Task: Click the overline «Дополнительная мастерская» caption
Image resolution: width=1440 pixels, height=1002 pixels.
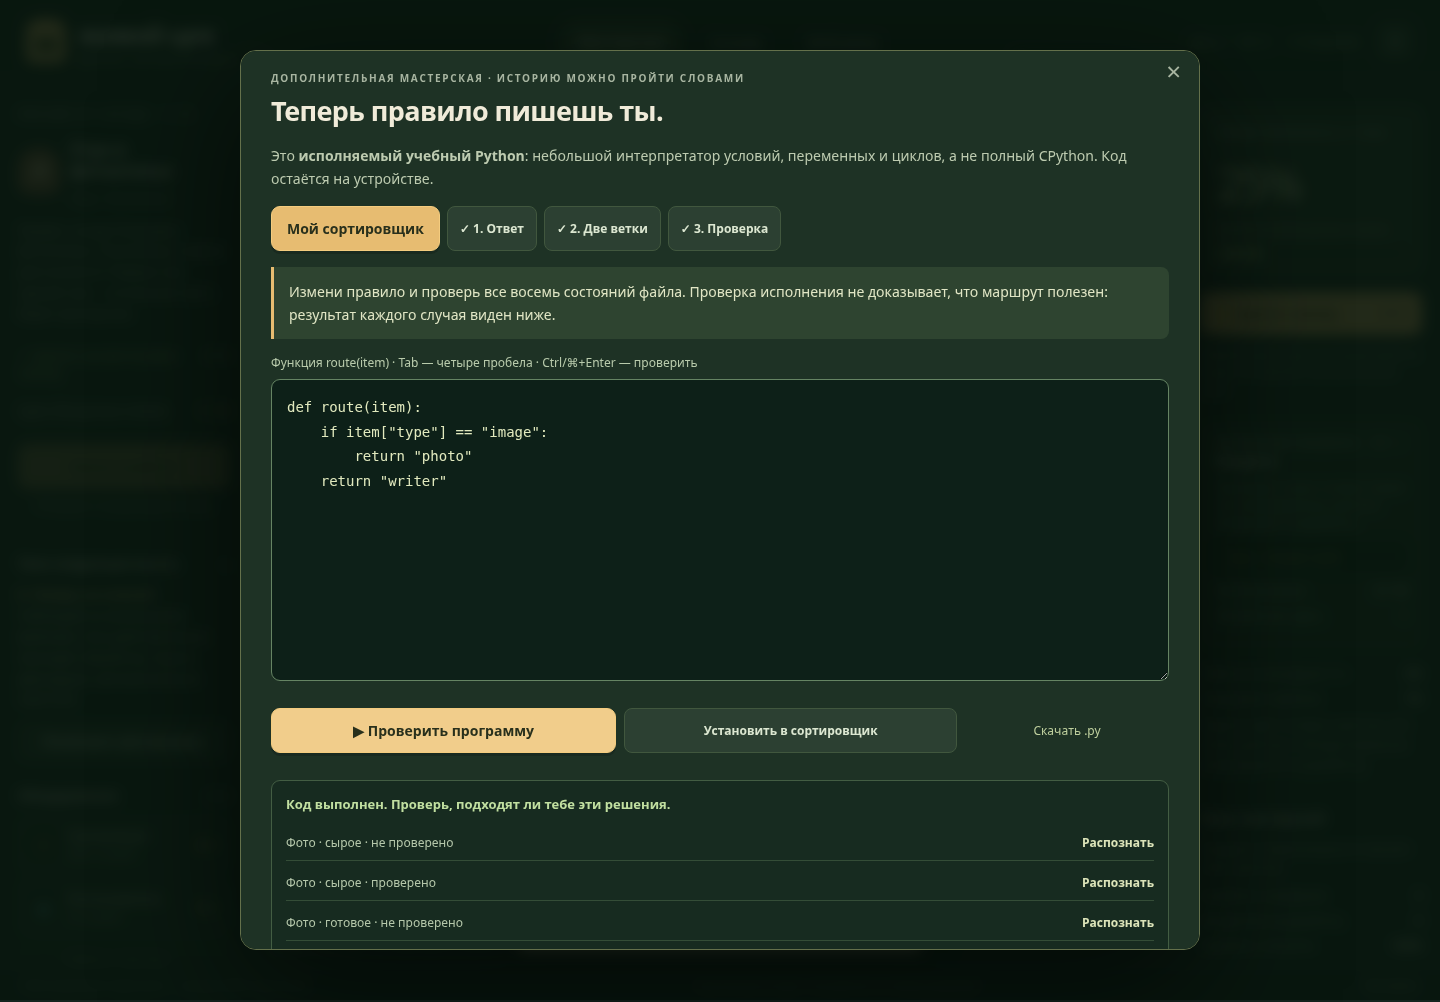Action: [507, 78]
